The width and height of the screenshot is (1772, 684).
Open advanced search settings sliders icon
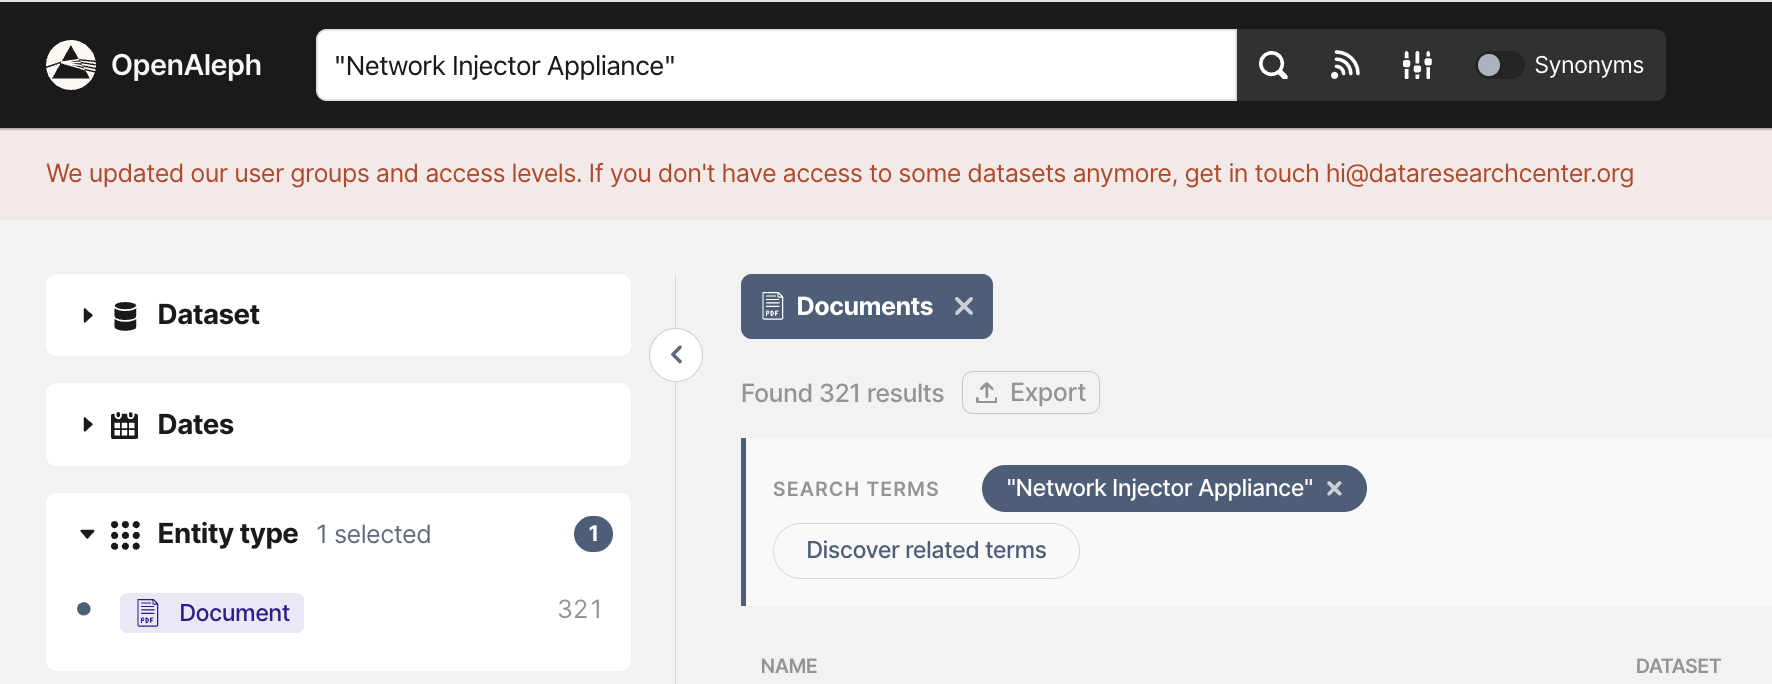(x=1417, y=65)
